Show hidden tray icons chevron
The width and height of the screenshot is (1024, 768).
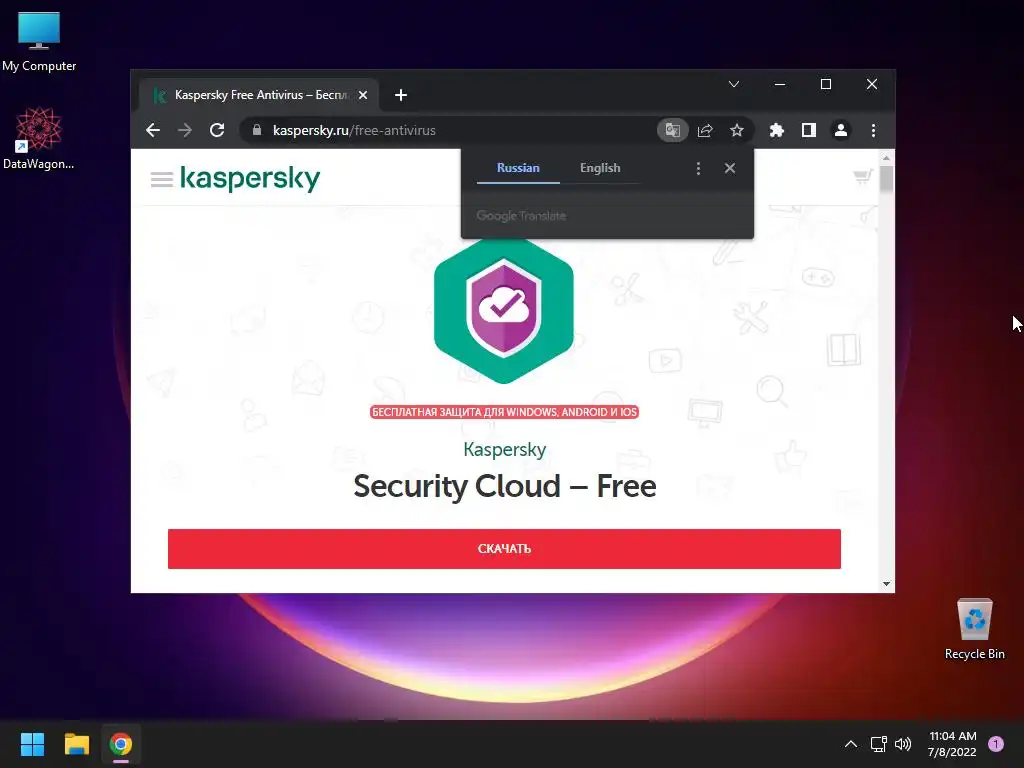(x=851, y=744)
